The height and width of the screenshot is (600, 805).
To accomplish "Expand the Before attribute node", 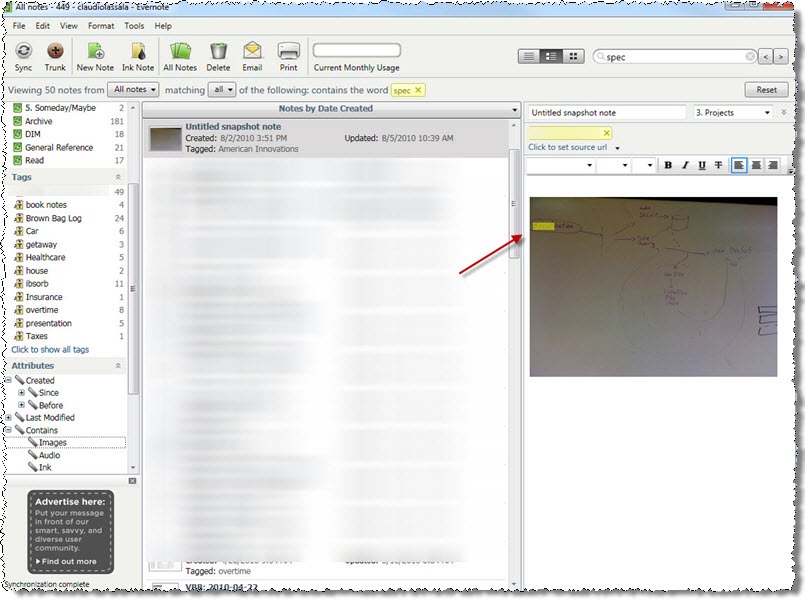I will [22, 405].
